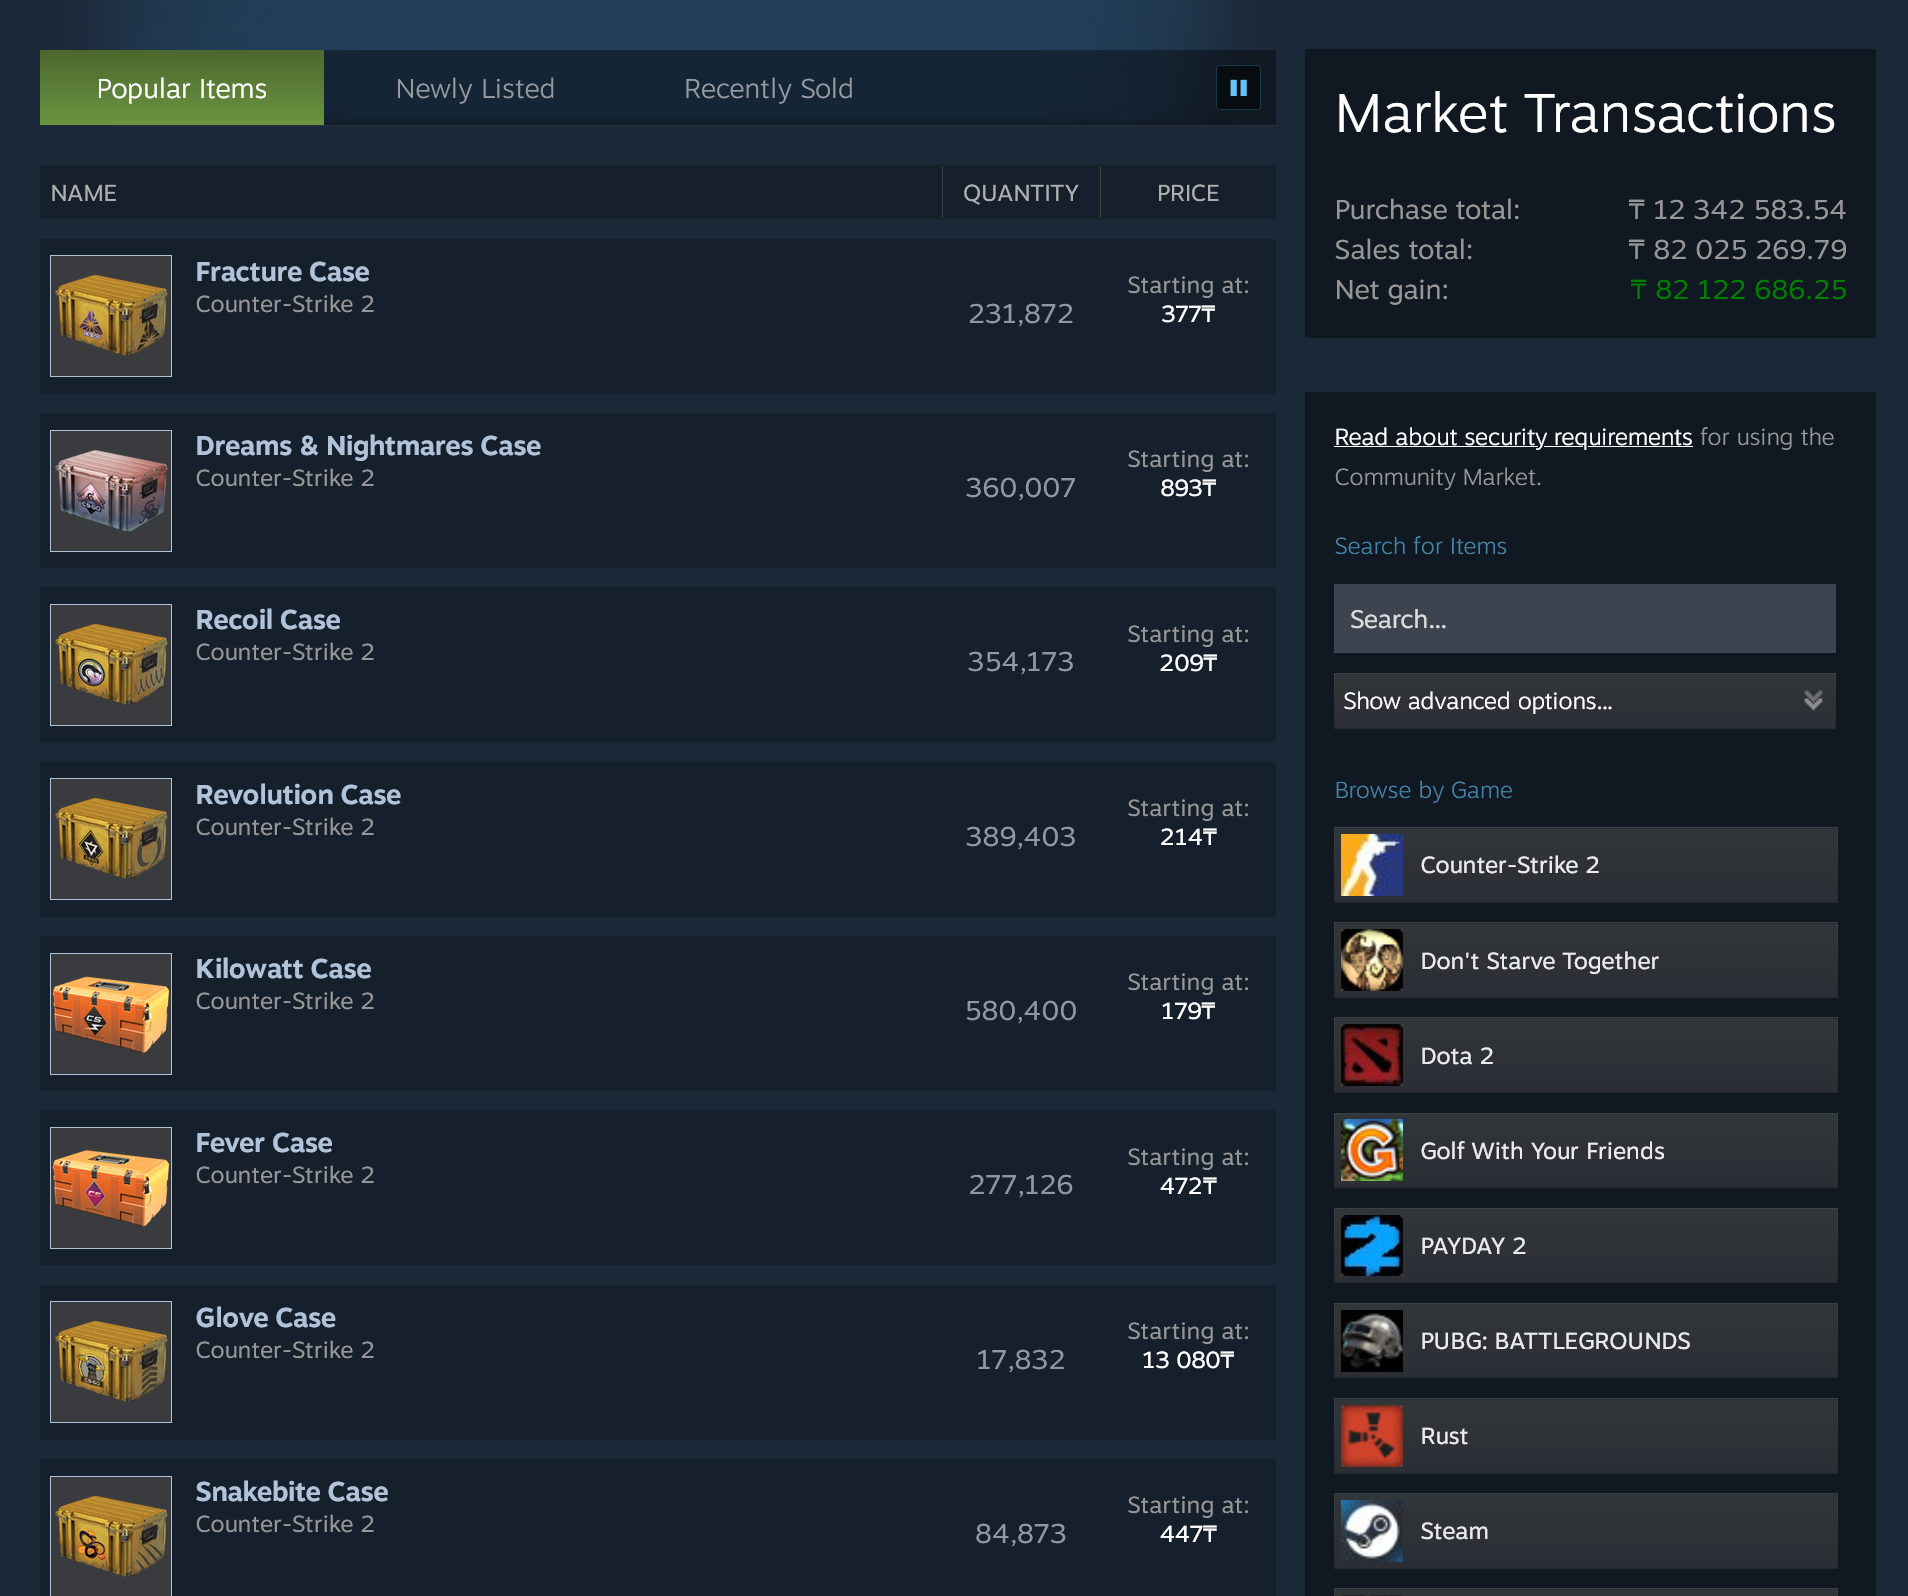Click the Counter-Strike 2 game icon
Viewport: 1908px width, 1596px height.
[x=1372, y=865]
